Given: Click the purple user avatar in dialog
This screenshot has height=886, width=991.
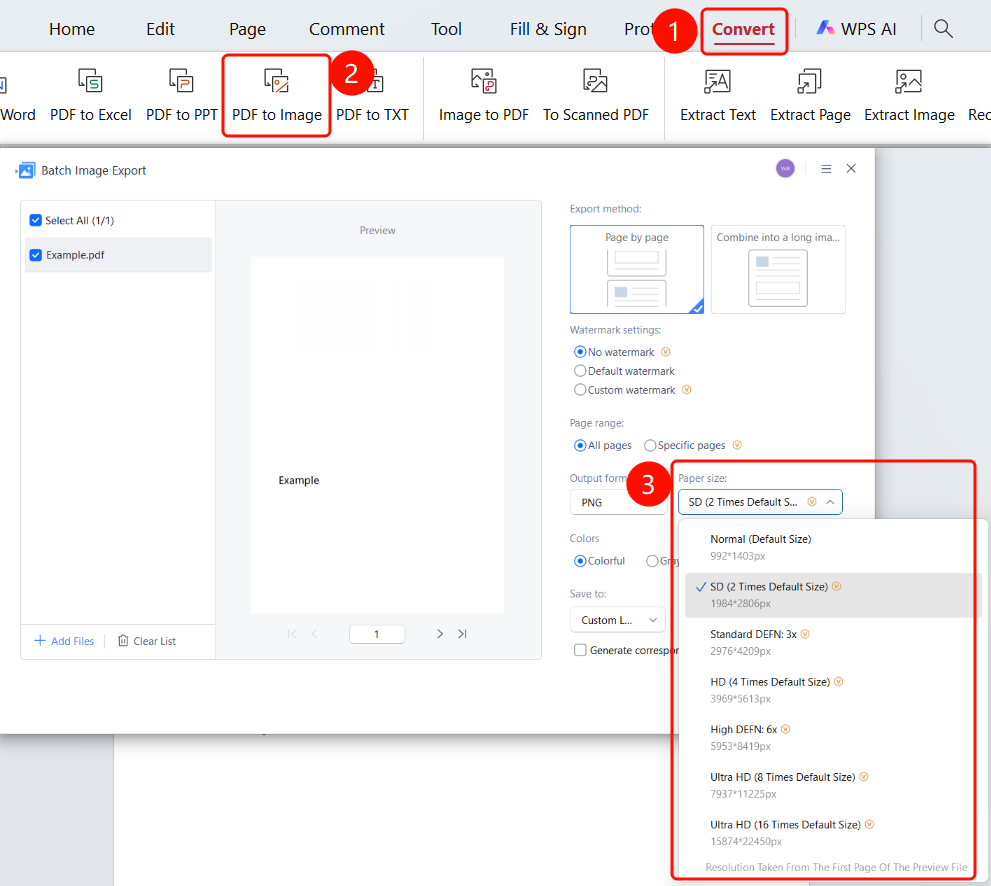Looking at the screenshot, I should [785, 169].
